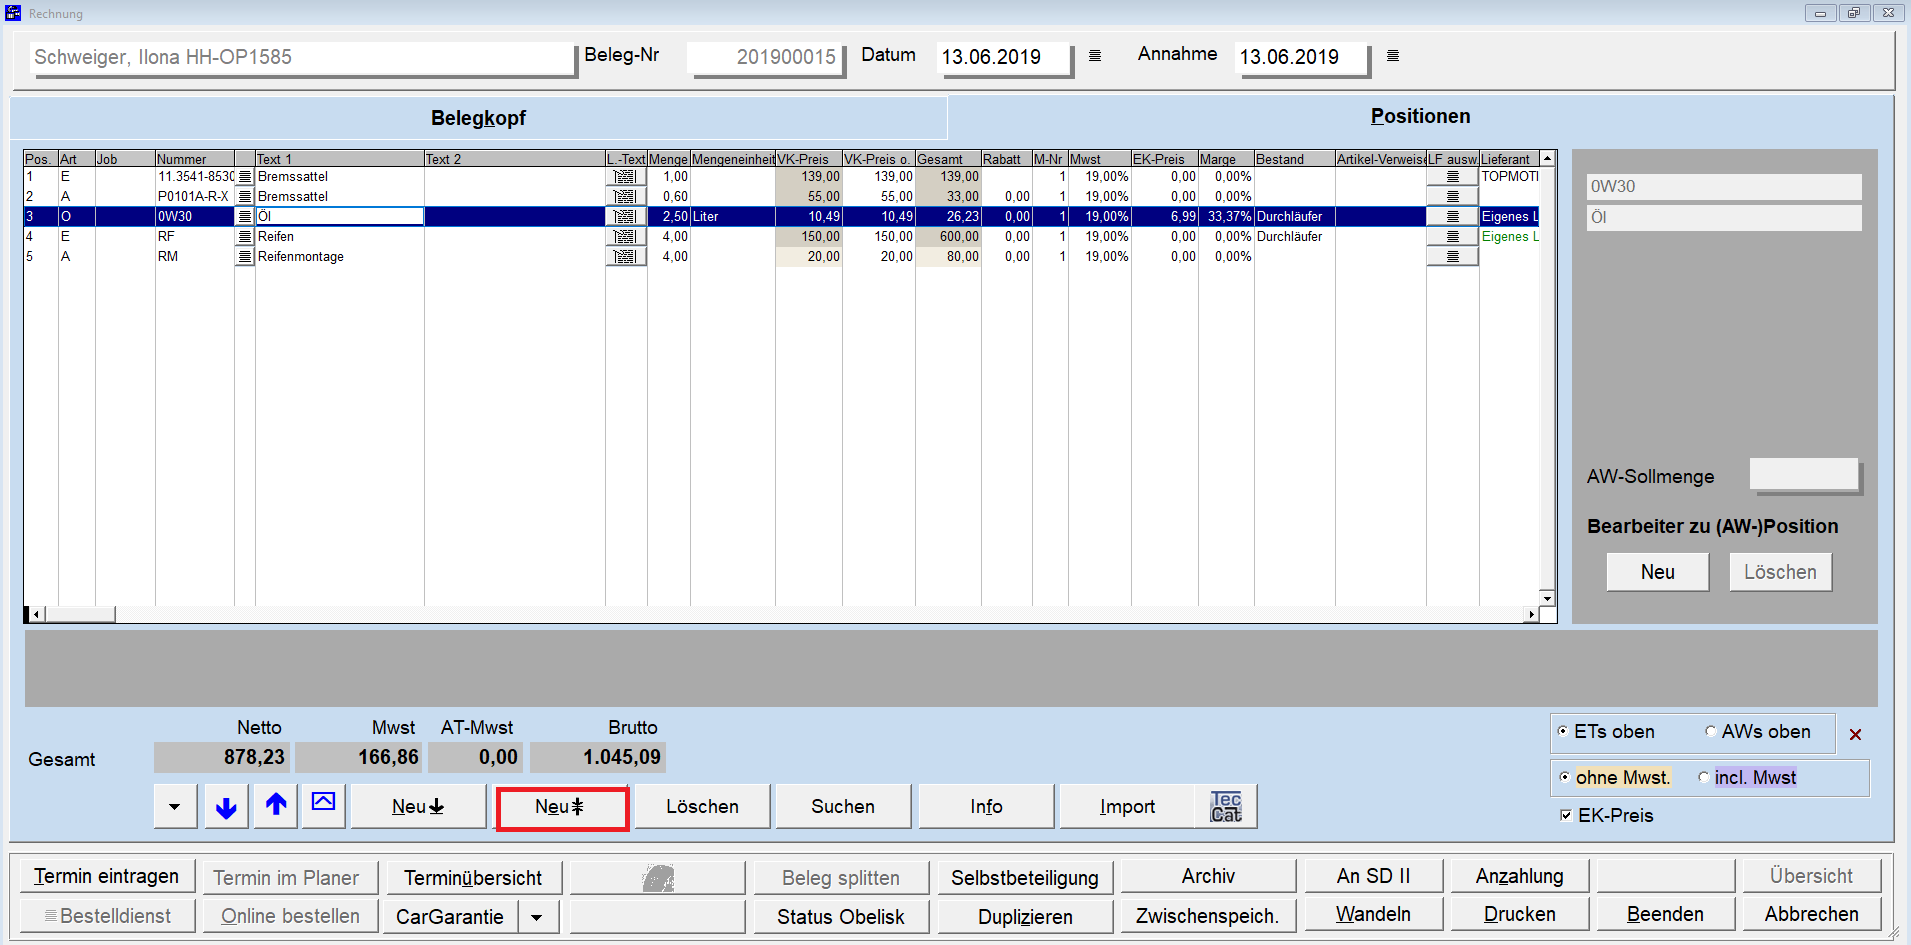Screen dimensions: 1911x945
Task: Open text lines icon for Reifenmontage row
Action: coord(245,257)
